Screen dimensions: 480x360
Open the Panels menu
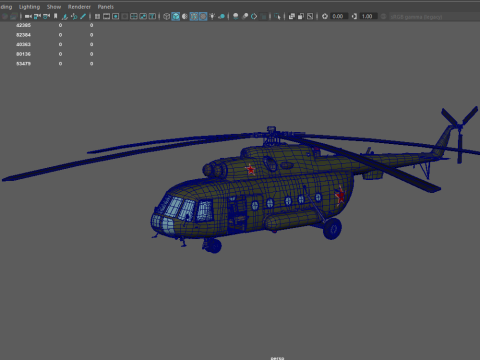(106, 7)
